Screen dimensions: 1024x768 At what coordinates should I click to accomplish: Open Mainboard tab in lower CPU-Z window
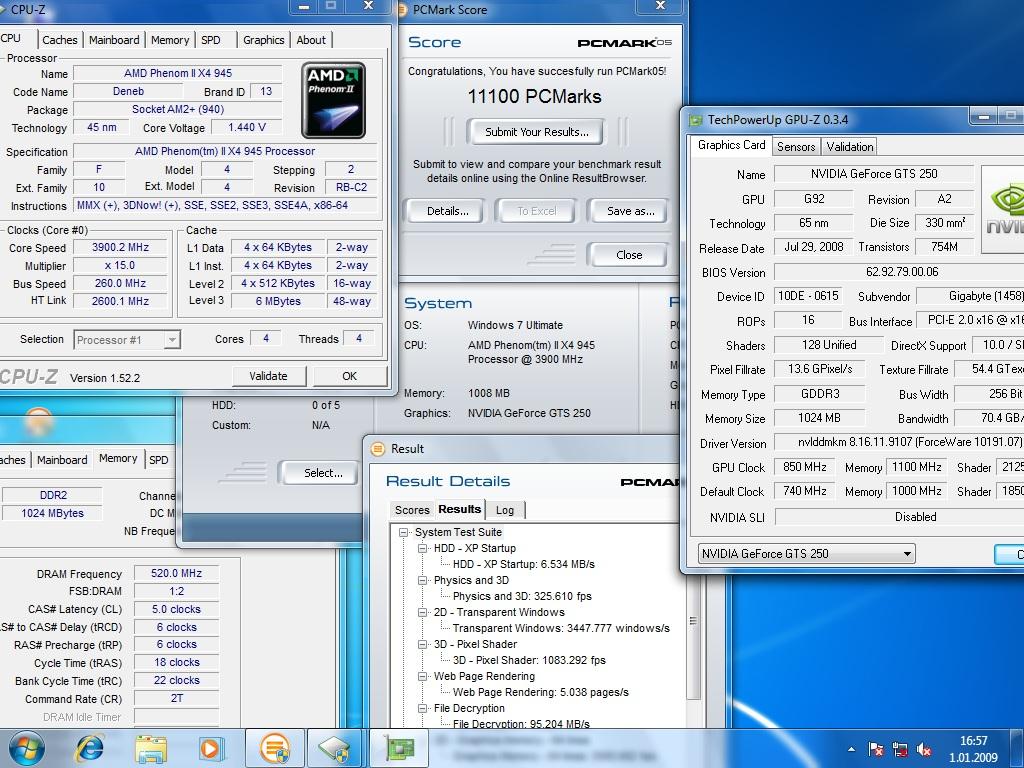(x=62, y=460)
